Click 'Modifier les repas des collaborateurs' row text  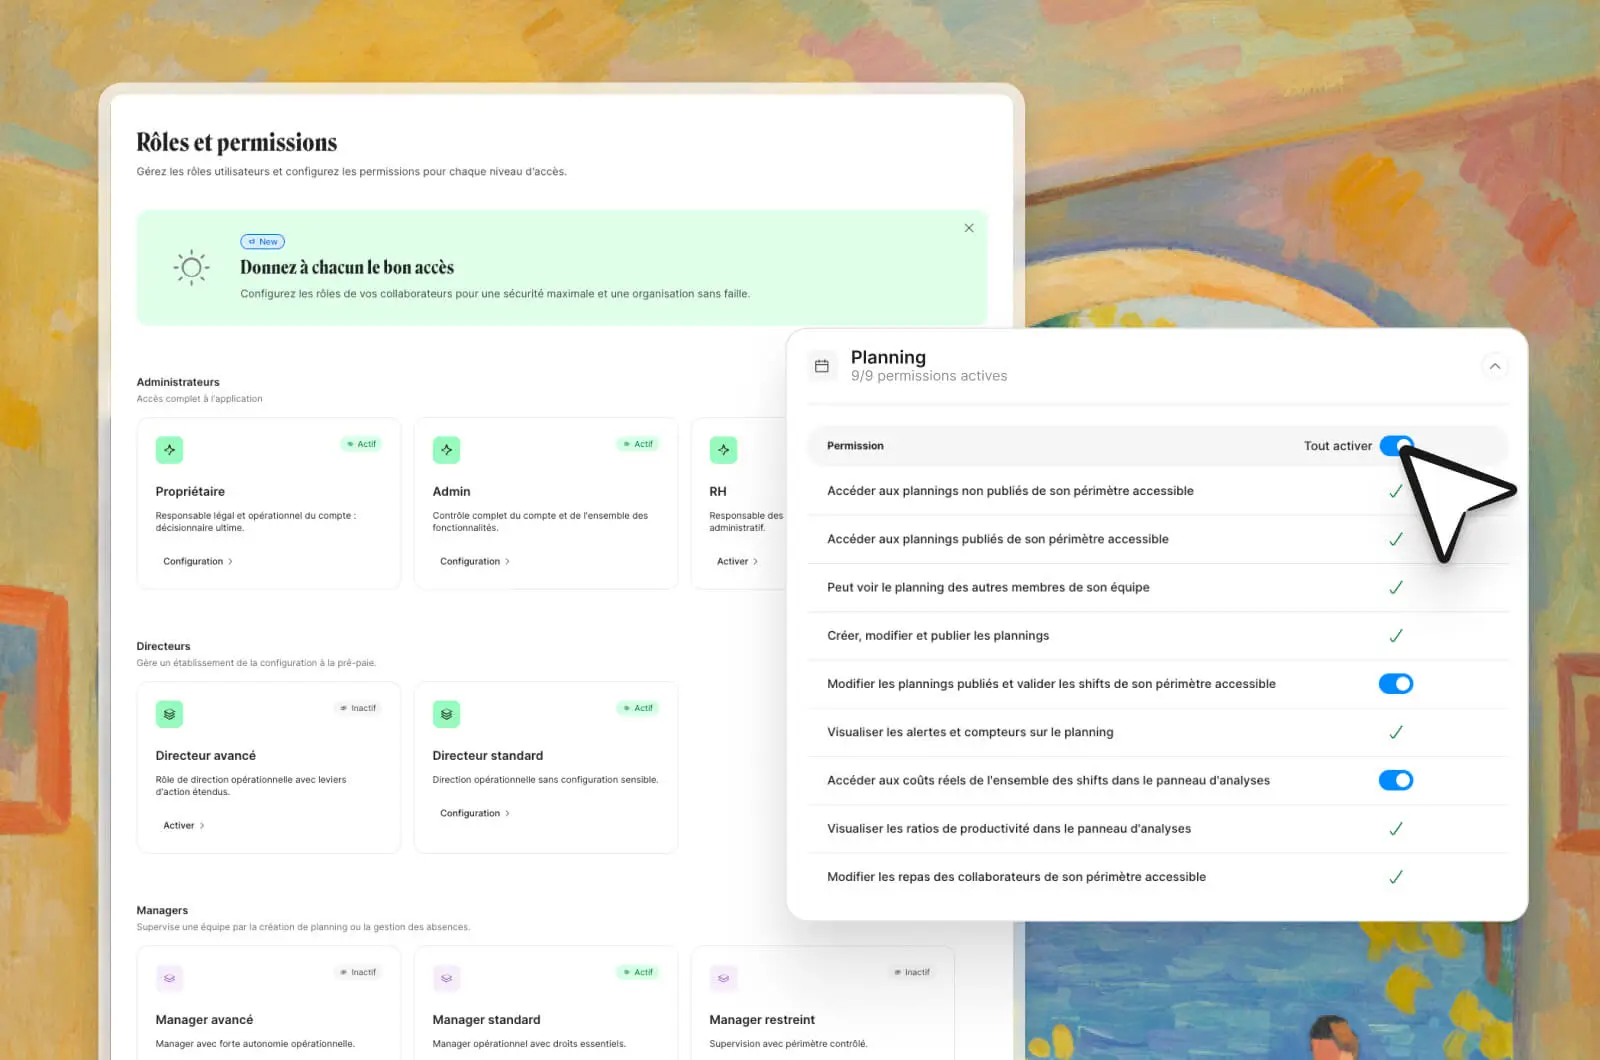[x=1016, y=877]
